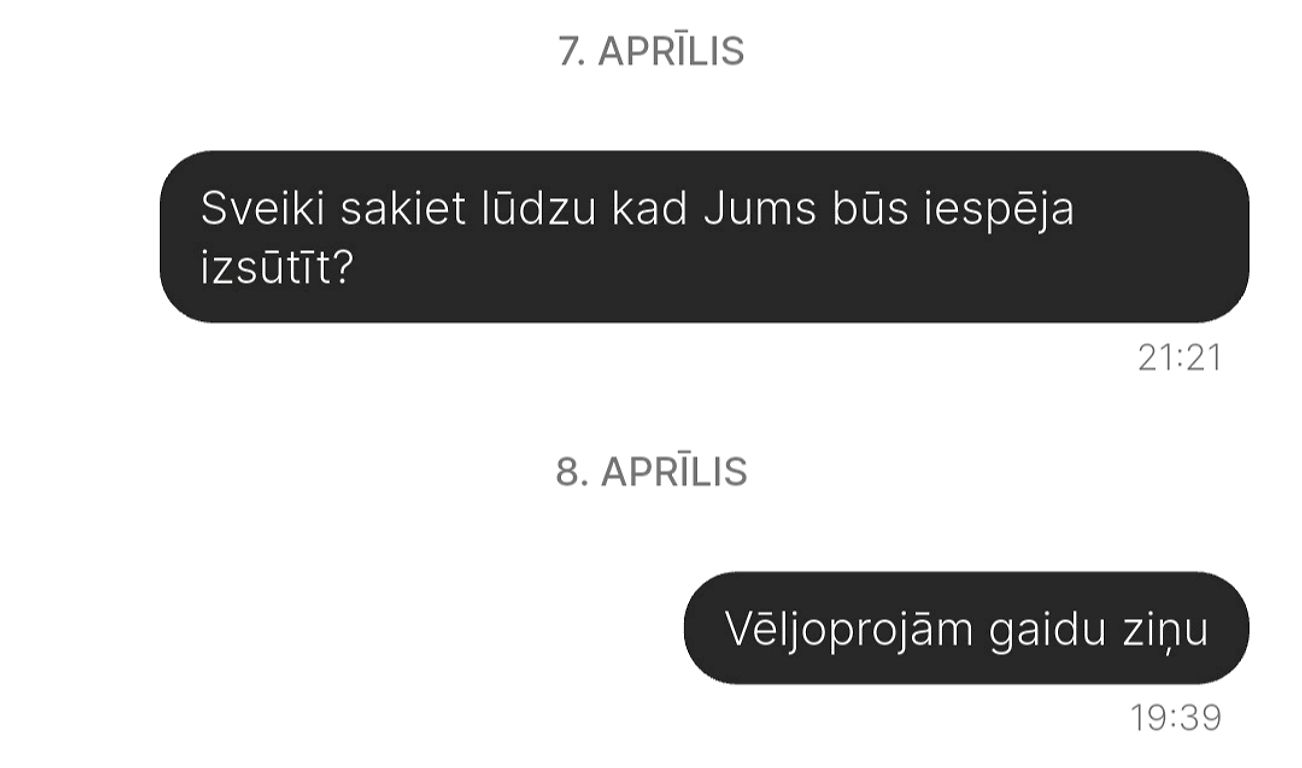
Task: Select the message beginning "Sveiki sakiet lūdzu"
Action: click(704, 237)
